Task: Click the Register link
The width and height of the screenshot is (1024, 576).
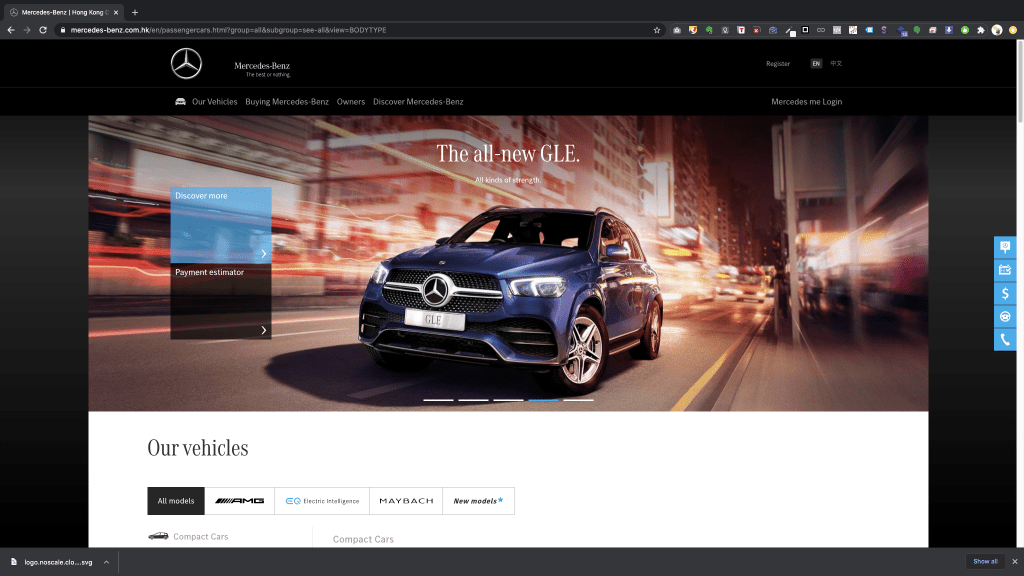Action: 778,63
